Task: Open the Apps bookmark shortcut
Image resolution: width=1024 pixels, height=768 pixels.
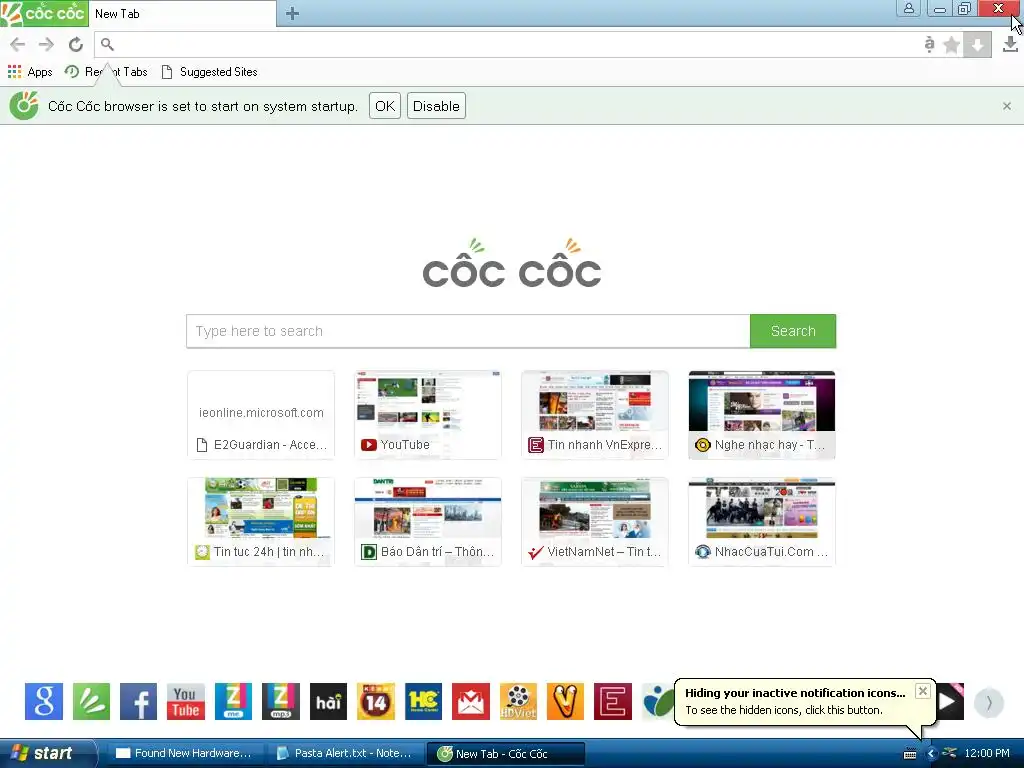Action: (x=30, y=72)
